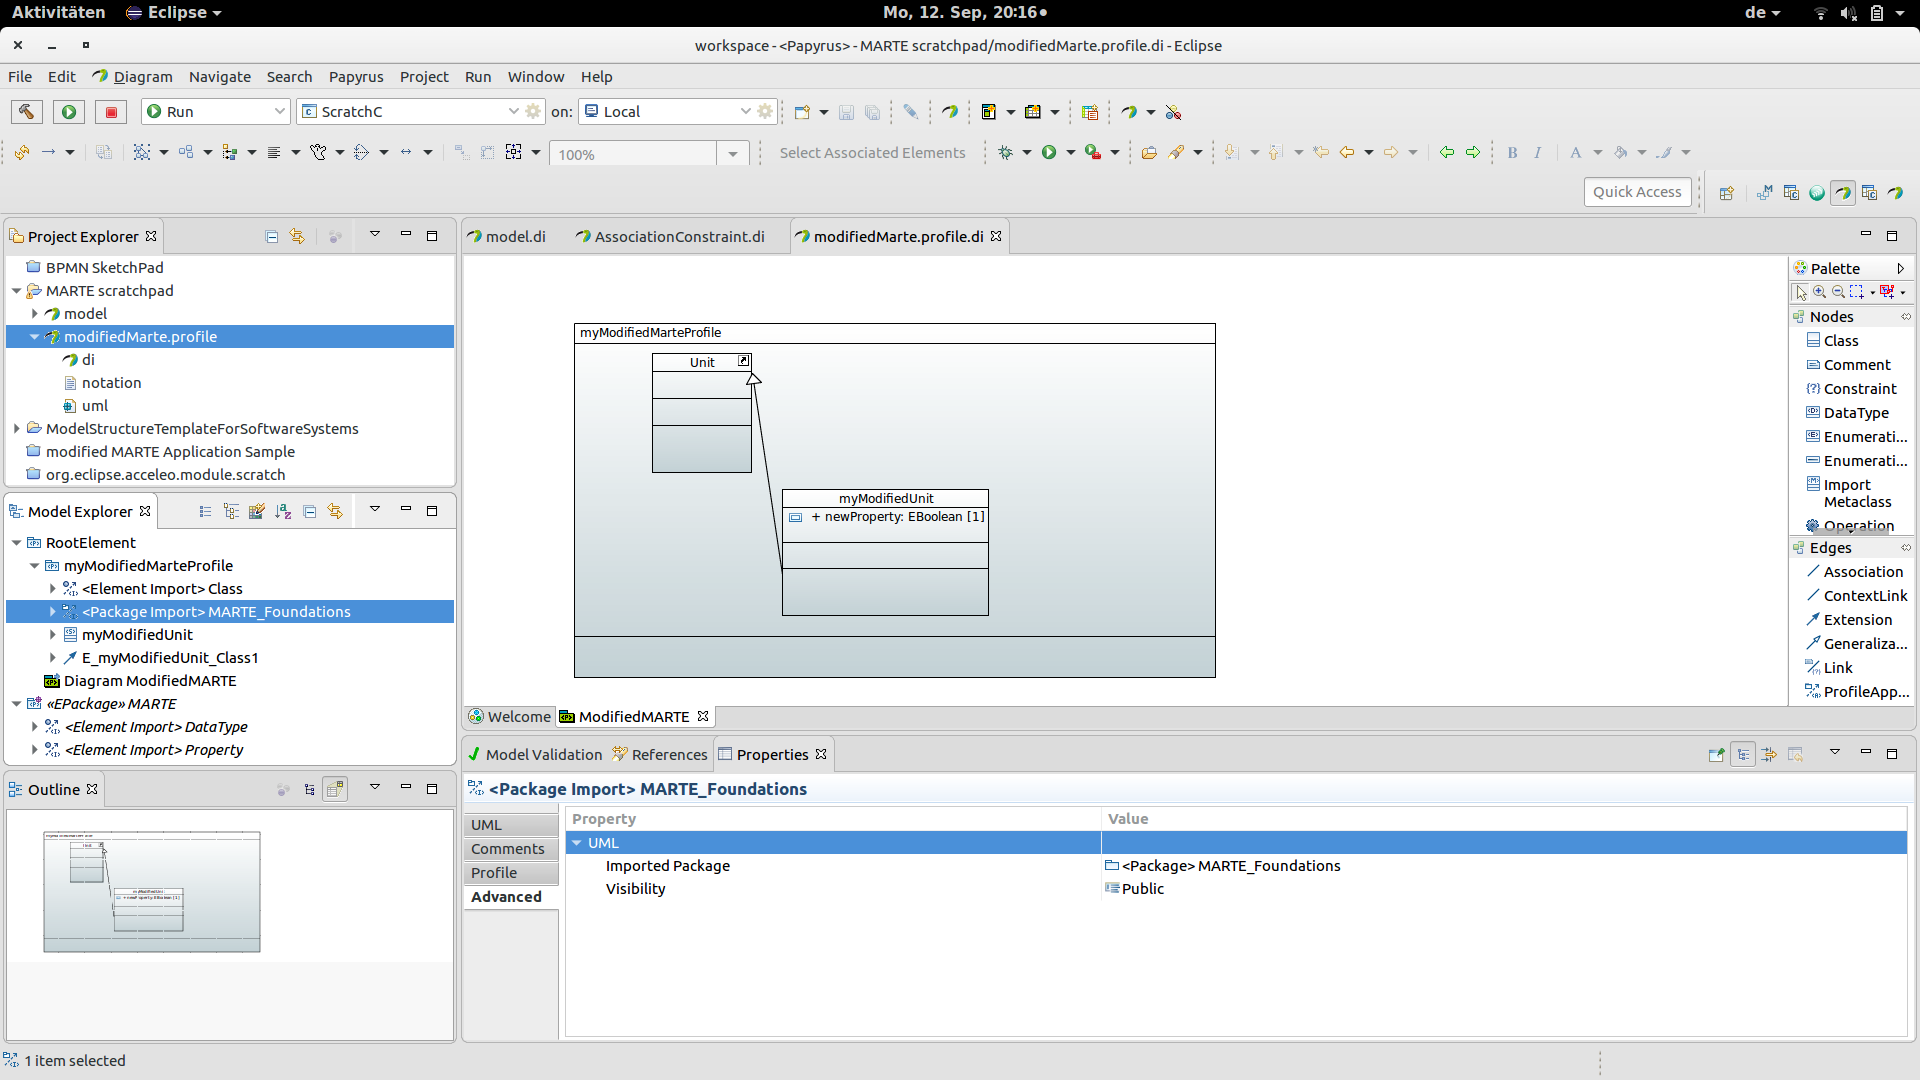This screenshot has height=1080, width=1920.
Task: Click the shortcut arrow icon on Unit class
Action: (744, 361)
